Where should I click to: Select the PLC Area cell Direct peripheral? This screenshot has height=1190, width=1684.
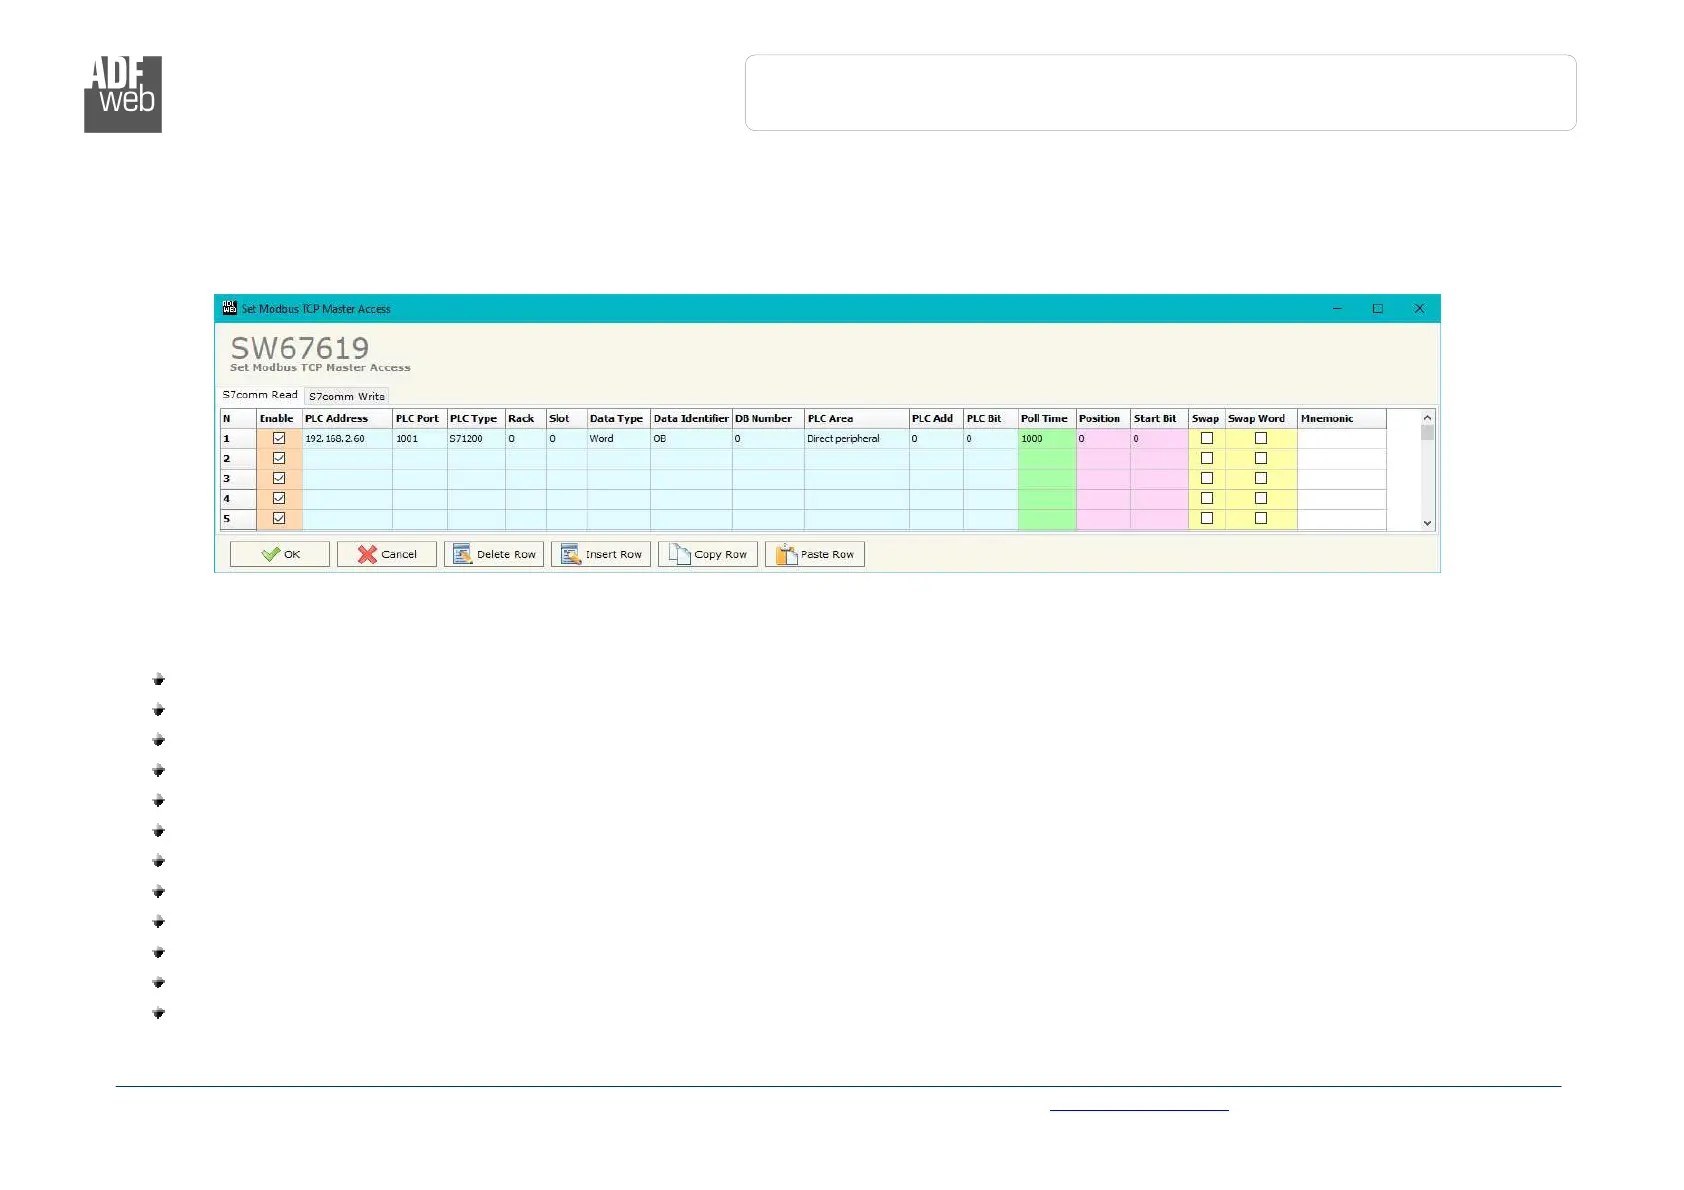(x=857, y=439)
